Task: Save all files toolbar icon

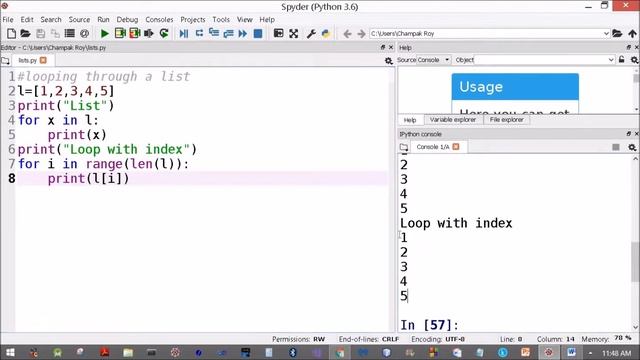Action: tap(55, 33)
